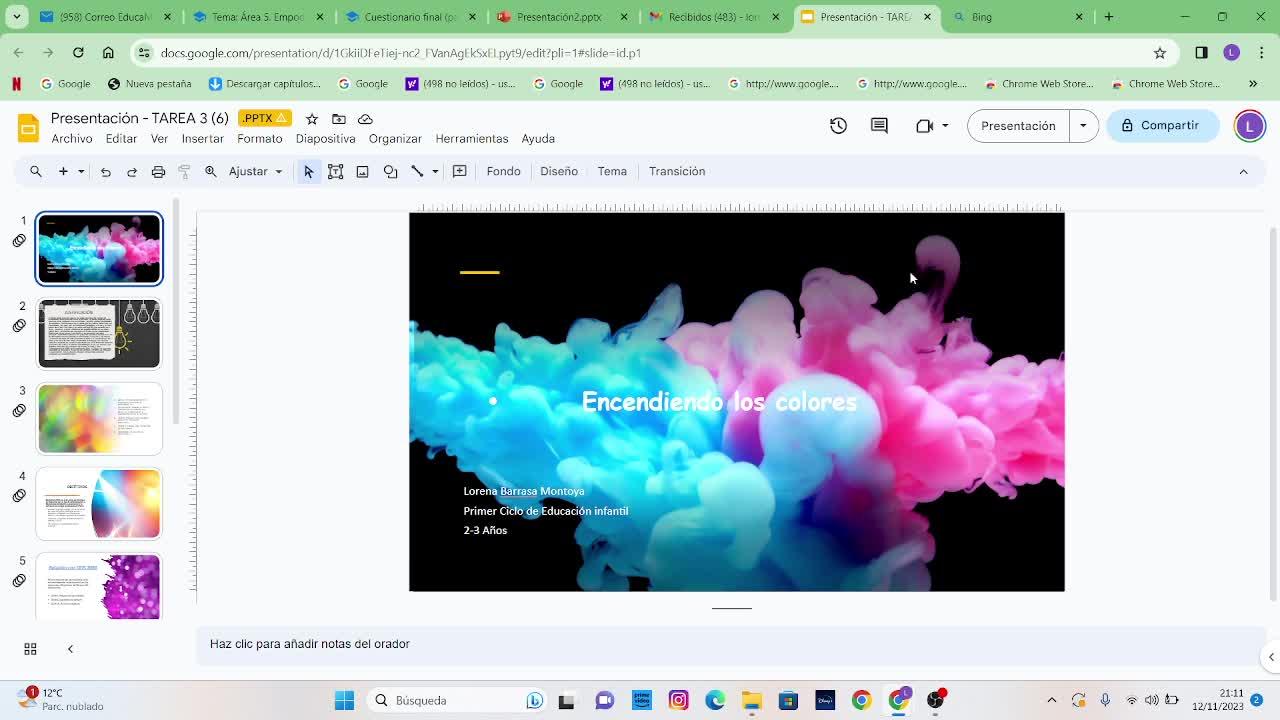Open the Ajustar zoom dropdown
Screen dimensions: 1280x720
255,172
